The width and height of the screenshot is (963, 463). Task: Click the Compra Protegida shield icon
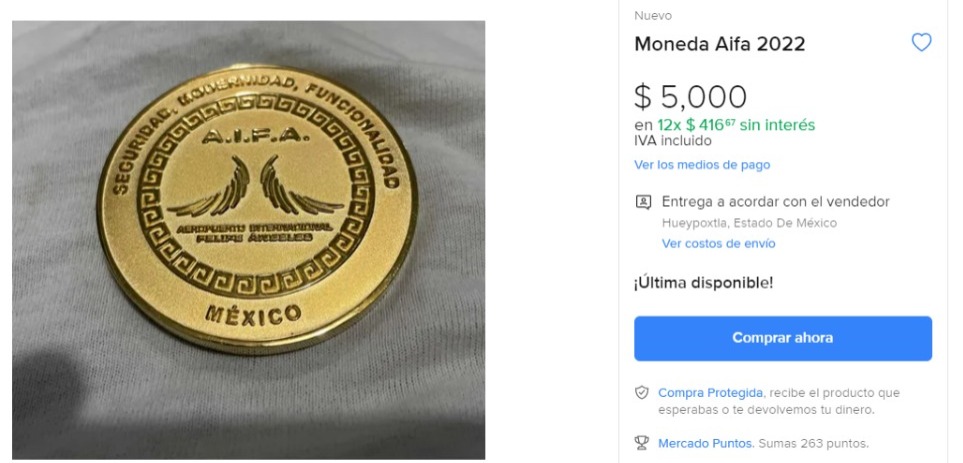click(x=642, y=393)
